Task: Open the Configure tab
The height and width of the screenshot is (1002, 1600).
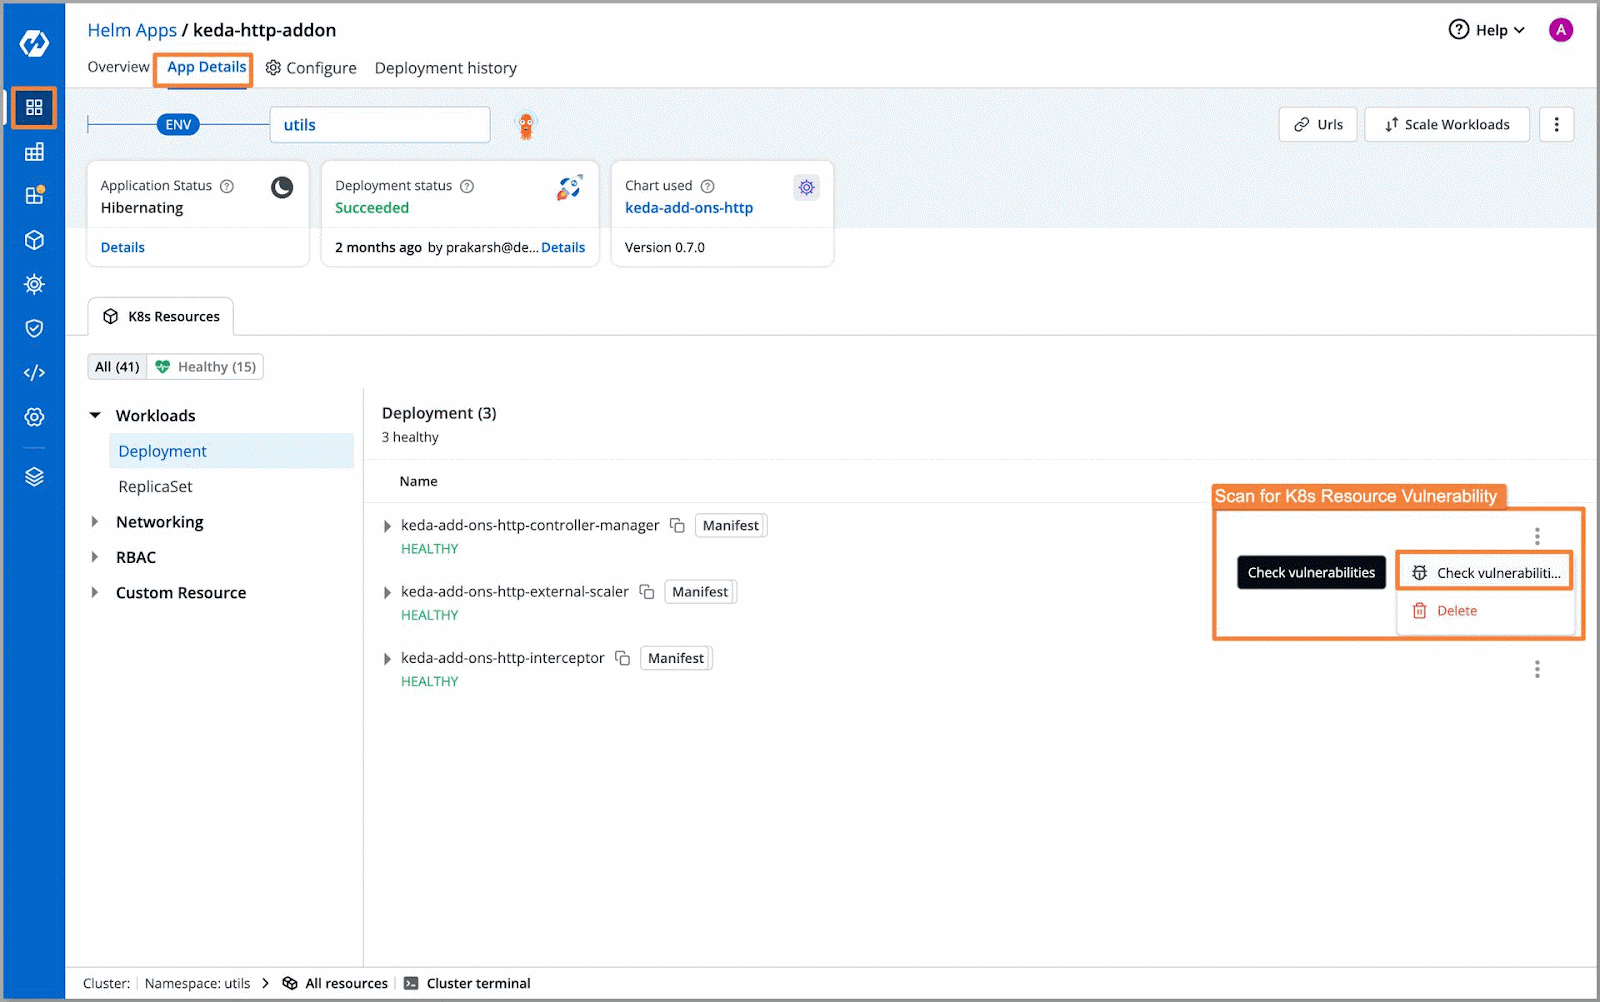Action: pyautogui.click(x=311, y=68)
